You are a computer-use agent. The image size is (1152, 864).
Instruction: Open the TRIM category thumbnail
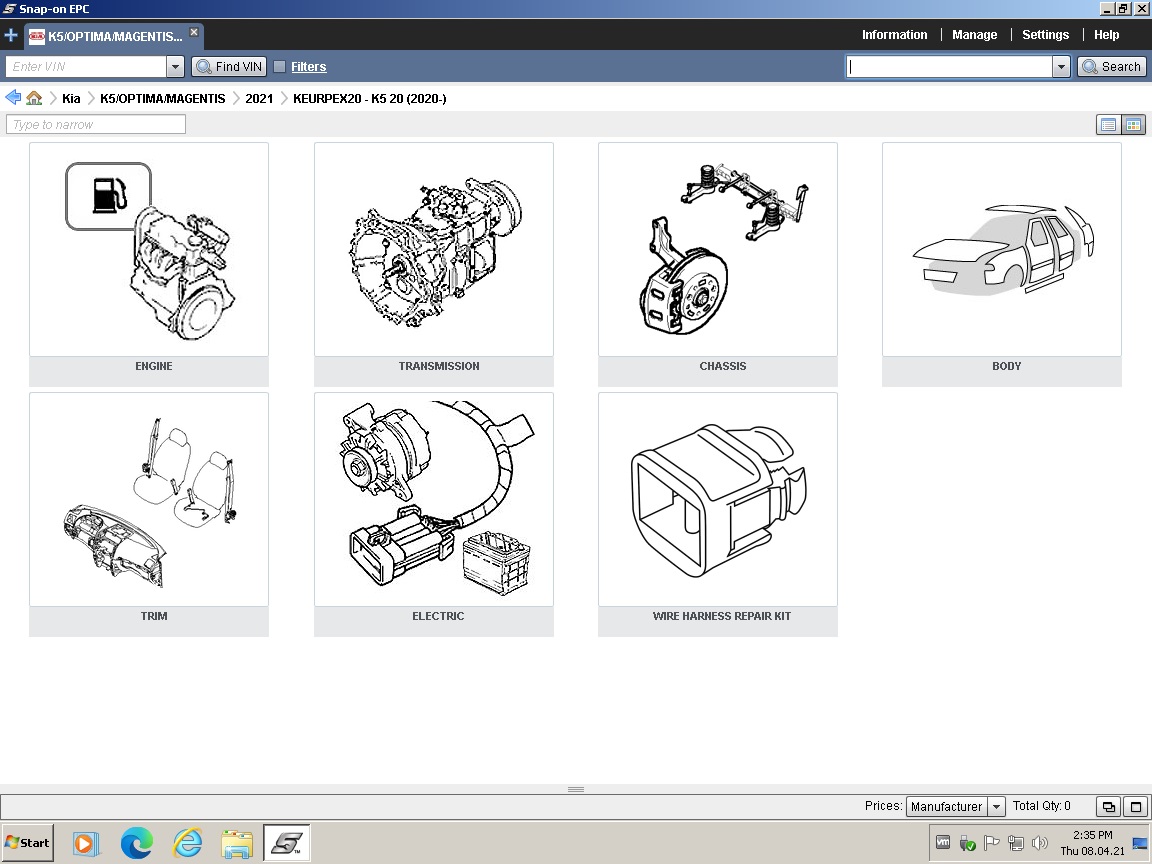click(x=149, y=500)
